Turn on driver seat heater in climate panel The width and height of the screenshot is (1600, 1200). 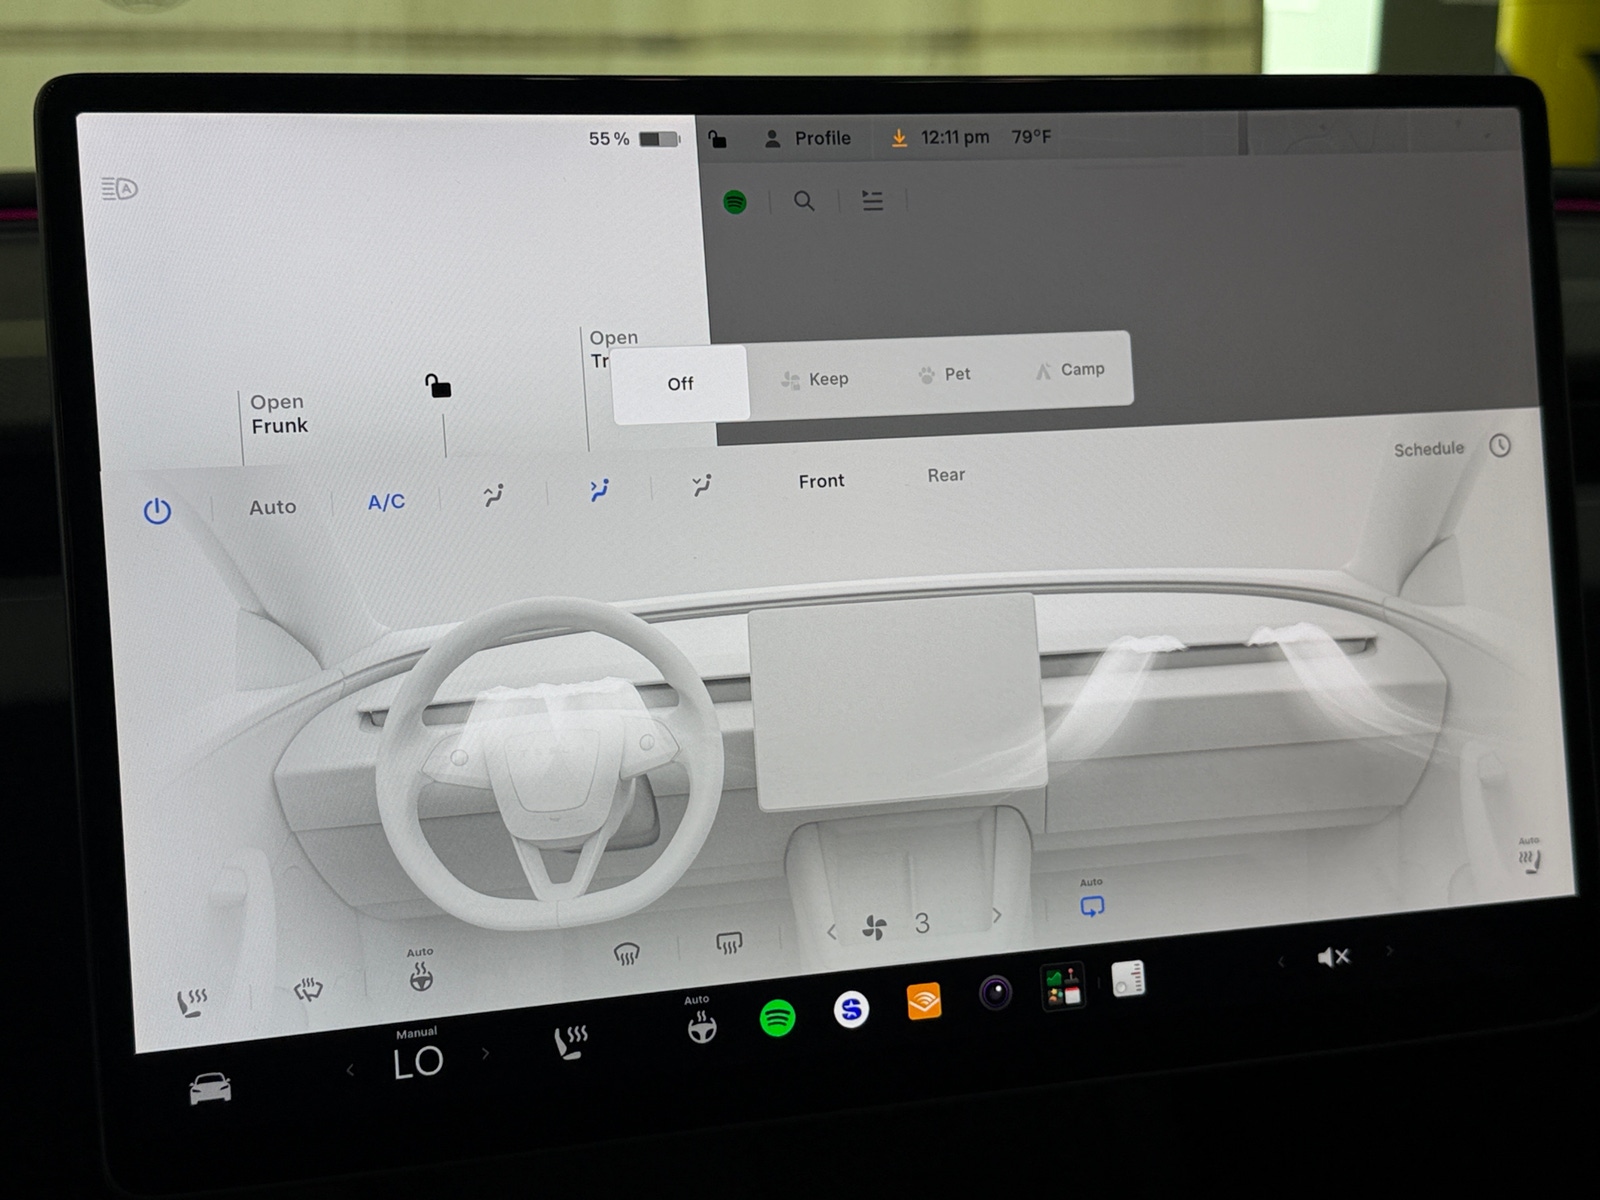point(192,1001)
